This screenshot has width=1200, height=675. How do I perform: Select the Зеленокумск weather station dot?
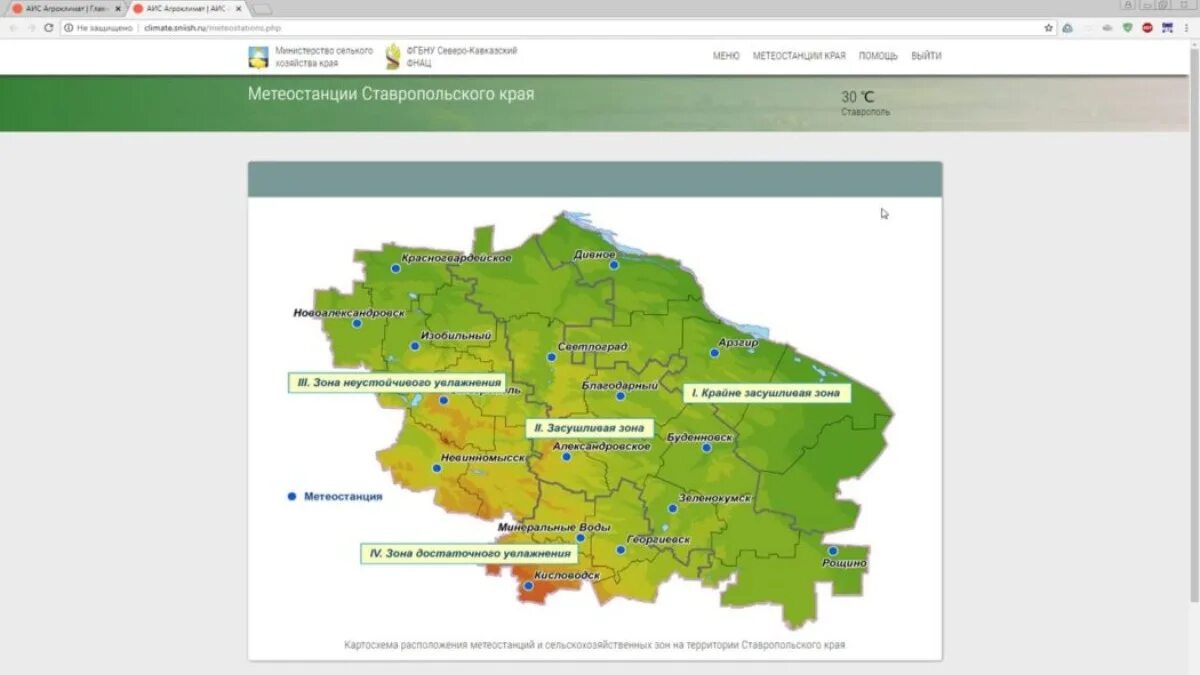tap(672, 508)
